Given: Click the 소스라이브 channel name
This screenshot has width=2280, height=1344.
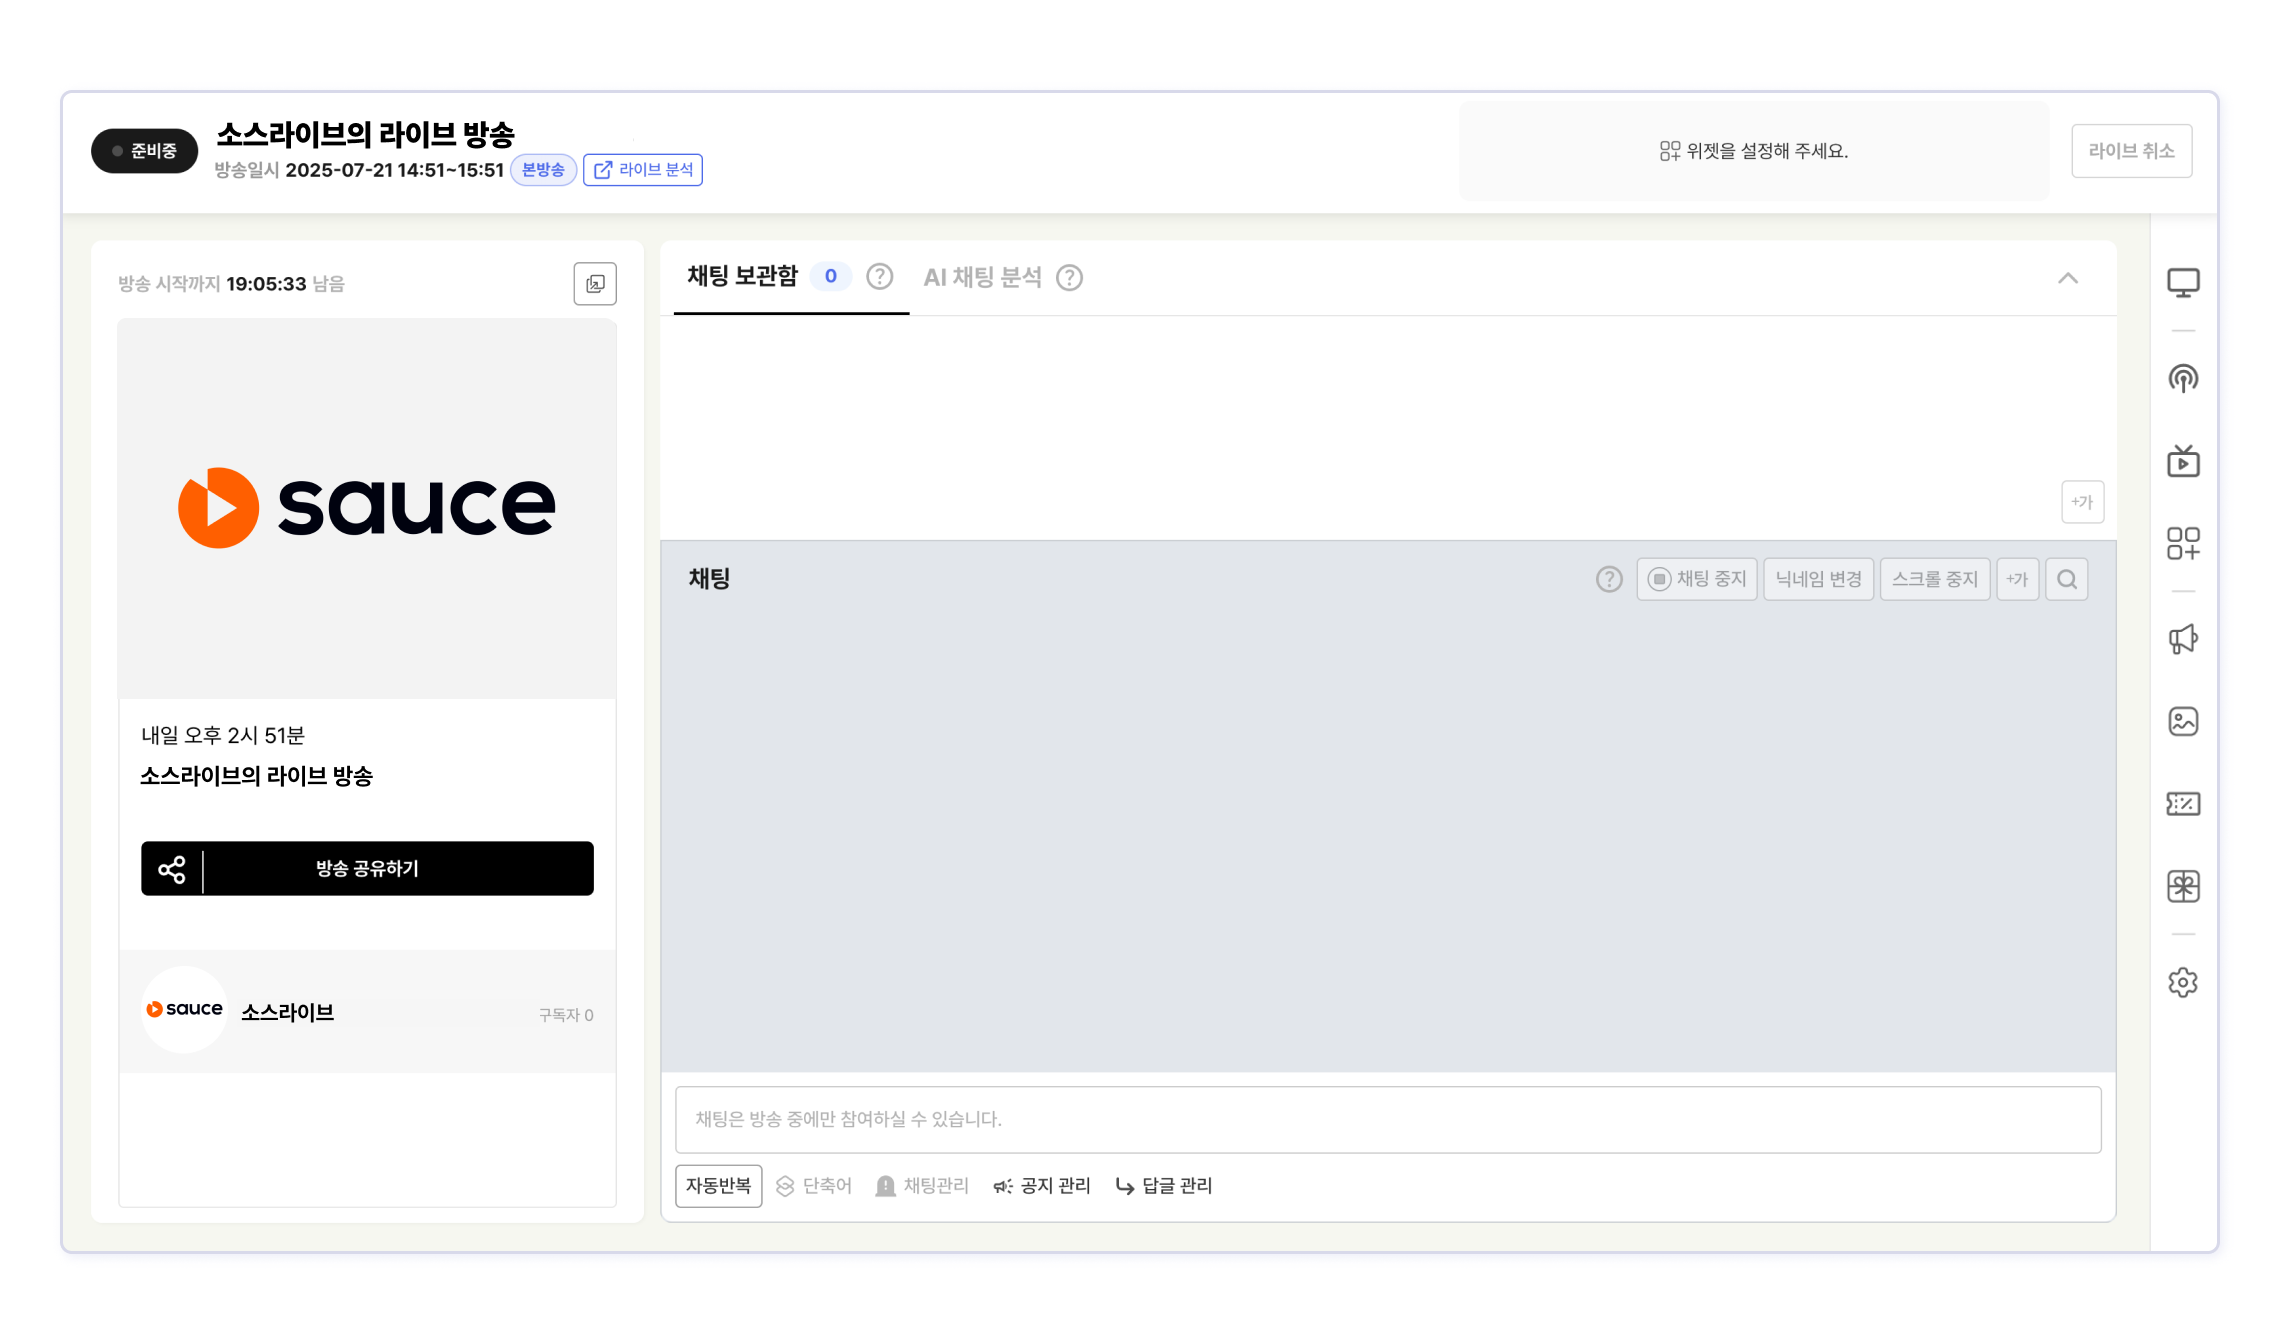Looking at the screenshot, I should point(288,1012).
